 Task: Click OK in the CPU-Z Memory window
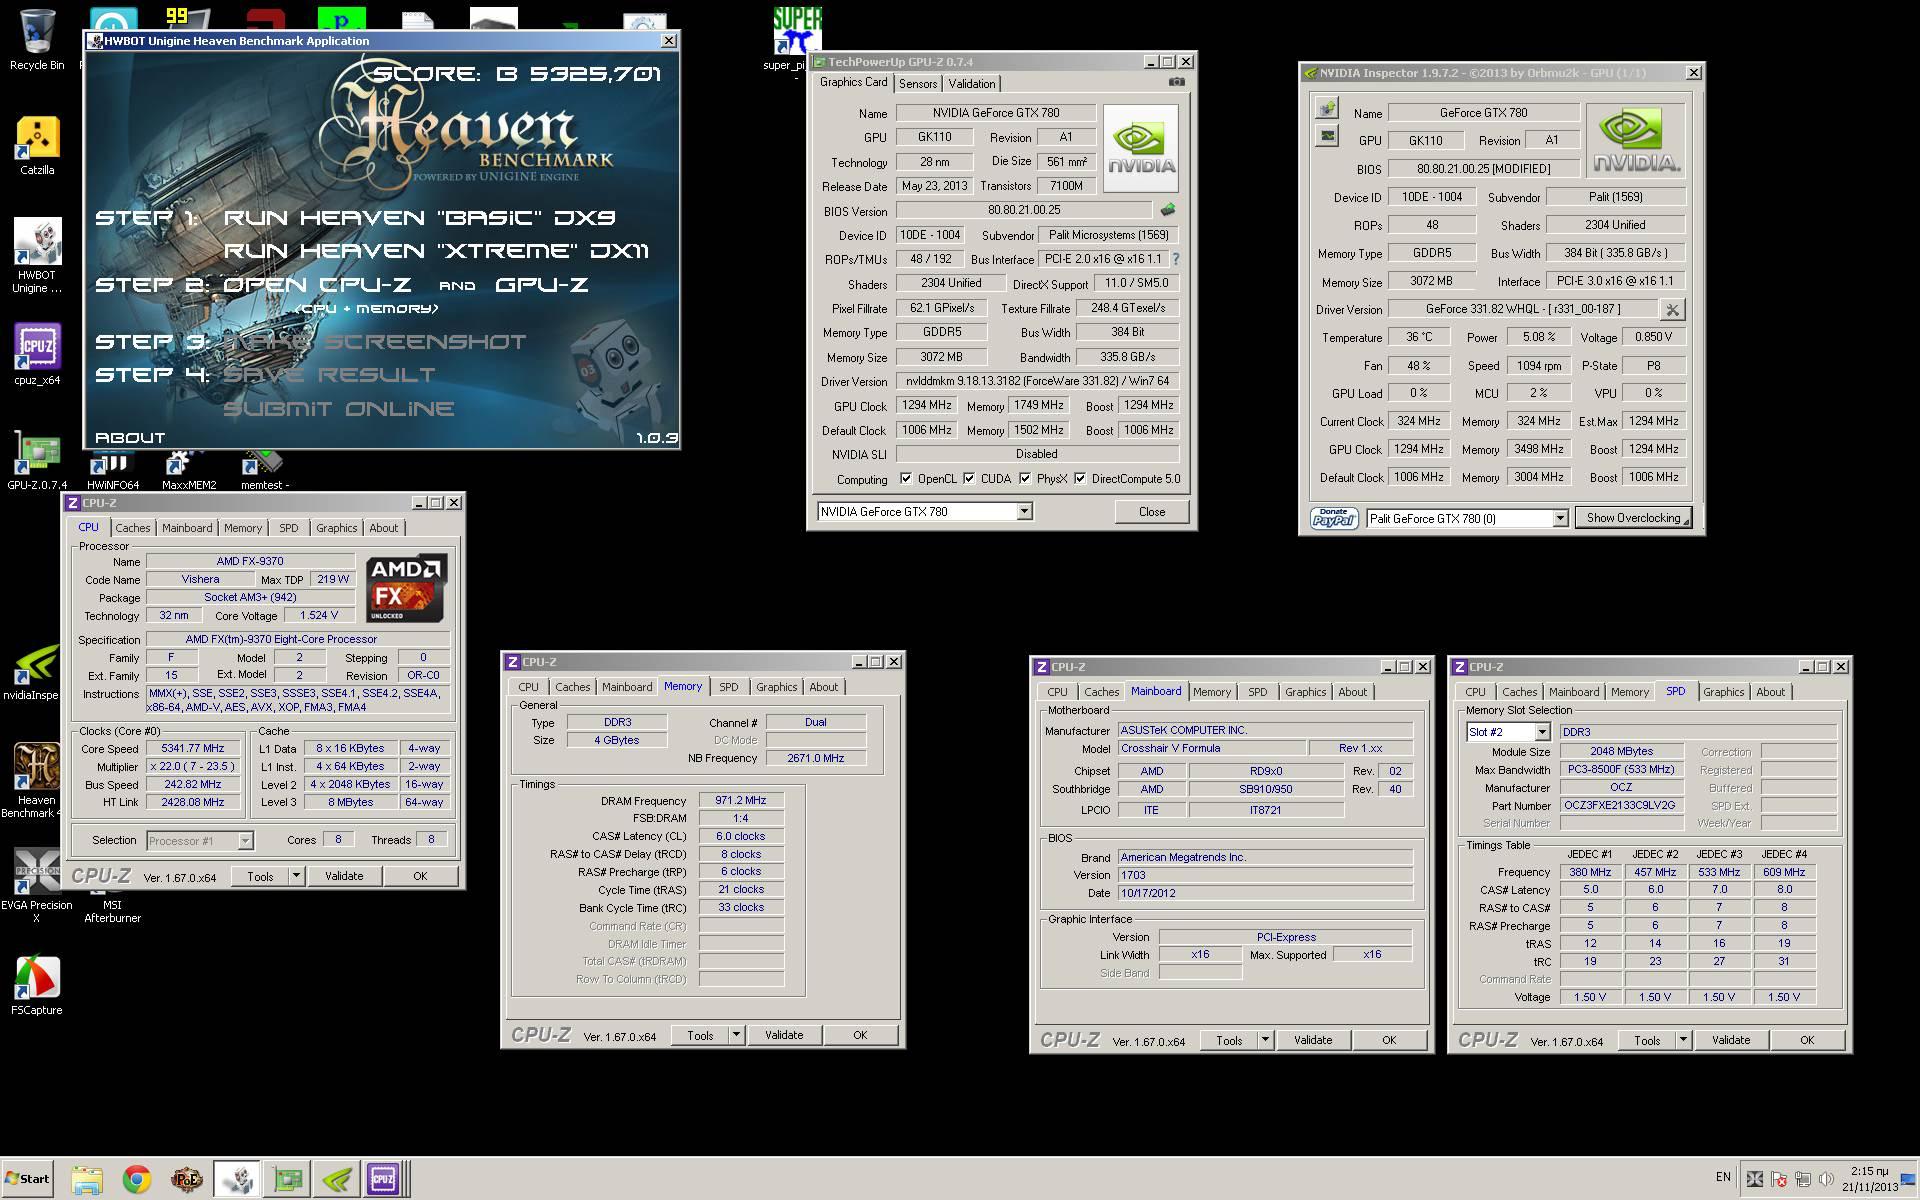(x=860, y=1035)
